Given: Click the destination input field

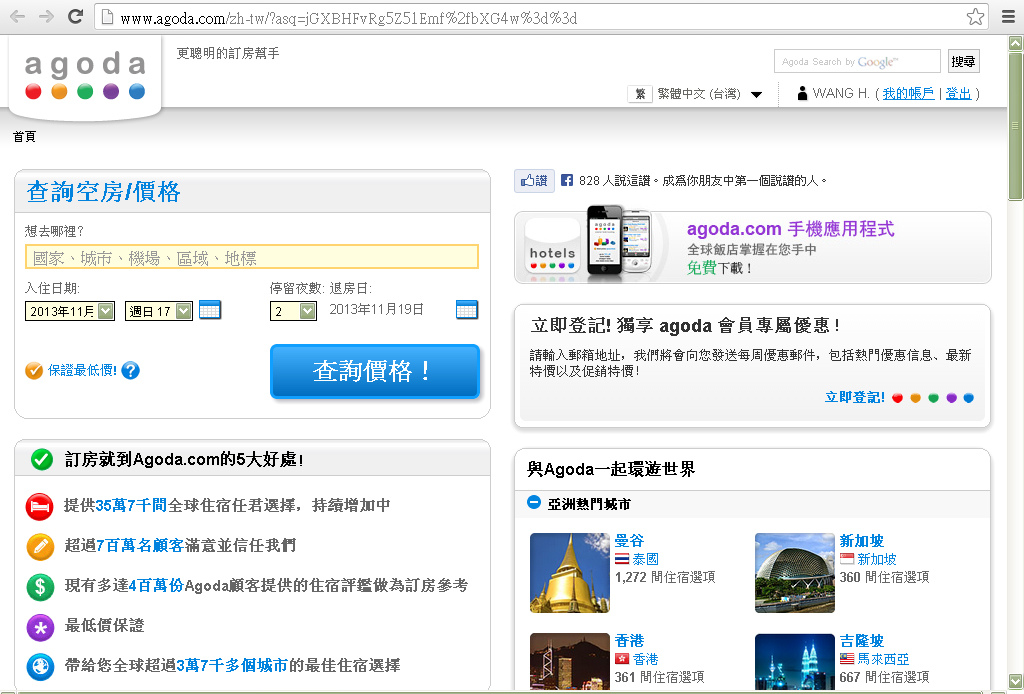Looking at the screenshot, I should pyautogui.click(x=251, y=257).
